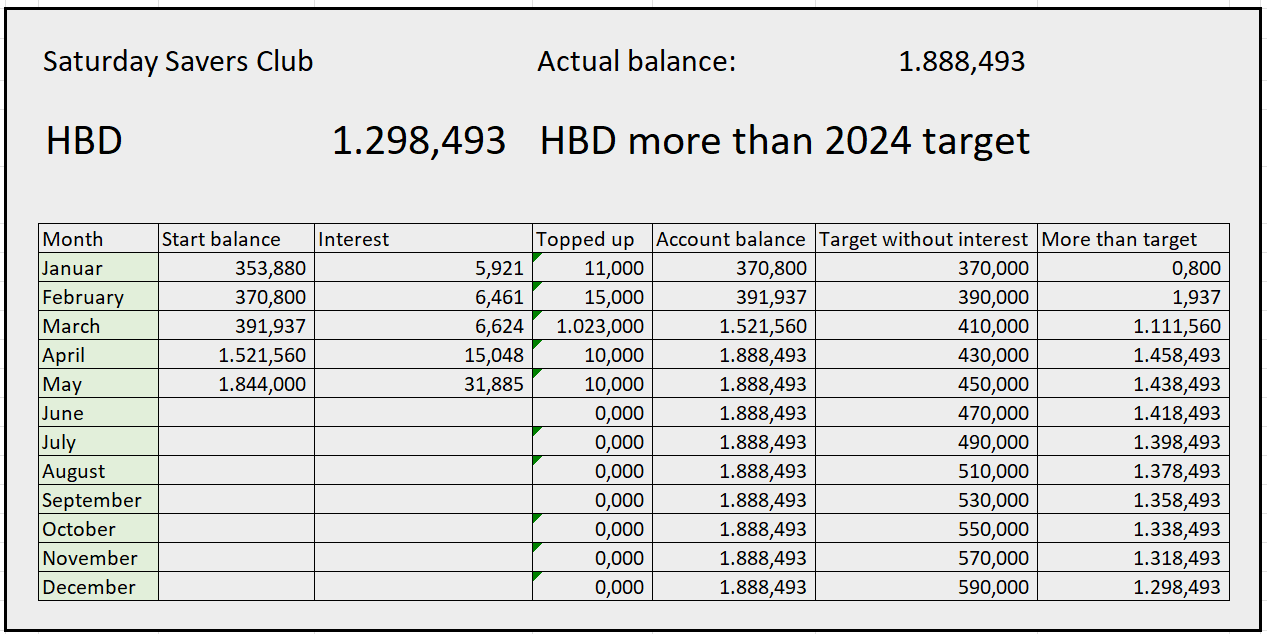Screen dimensions: 1267x634
Task: Click the "Januar" month cell
Action: coord(98,267)
